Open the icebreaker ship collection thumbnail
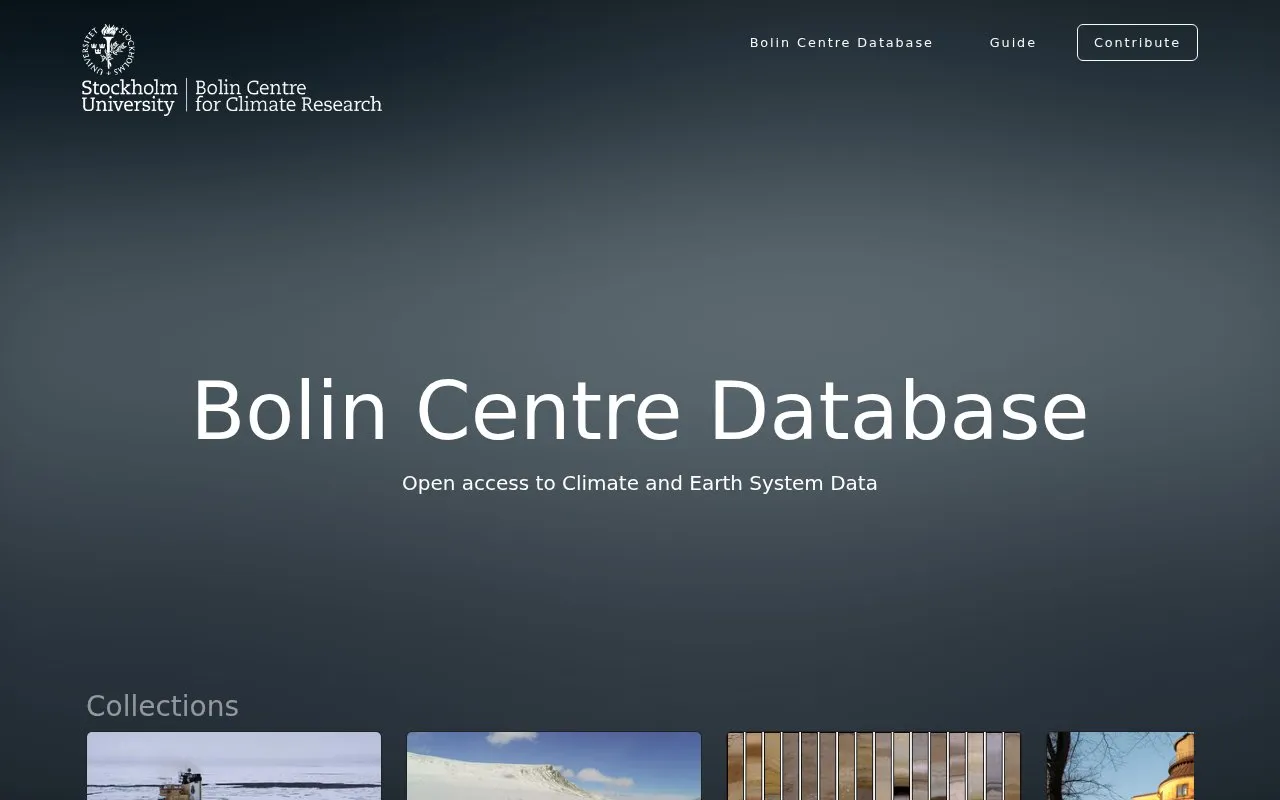This screenshot has height=800, width=1280. [x=234, y=766]
